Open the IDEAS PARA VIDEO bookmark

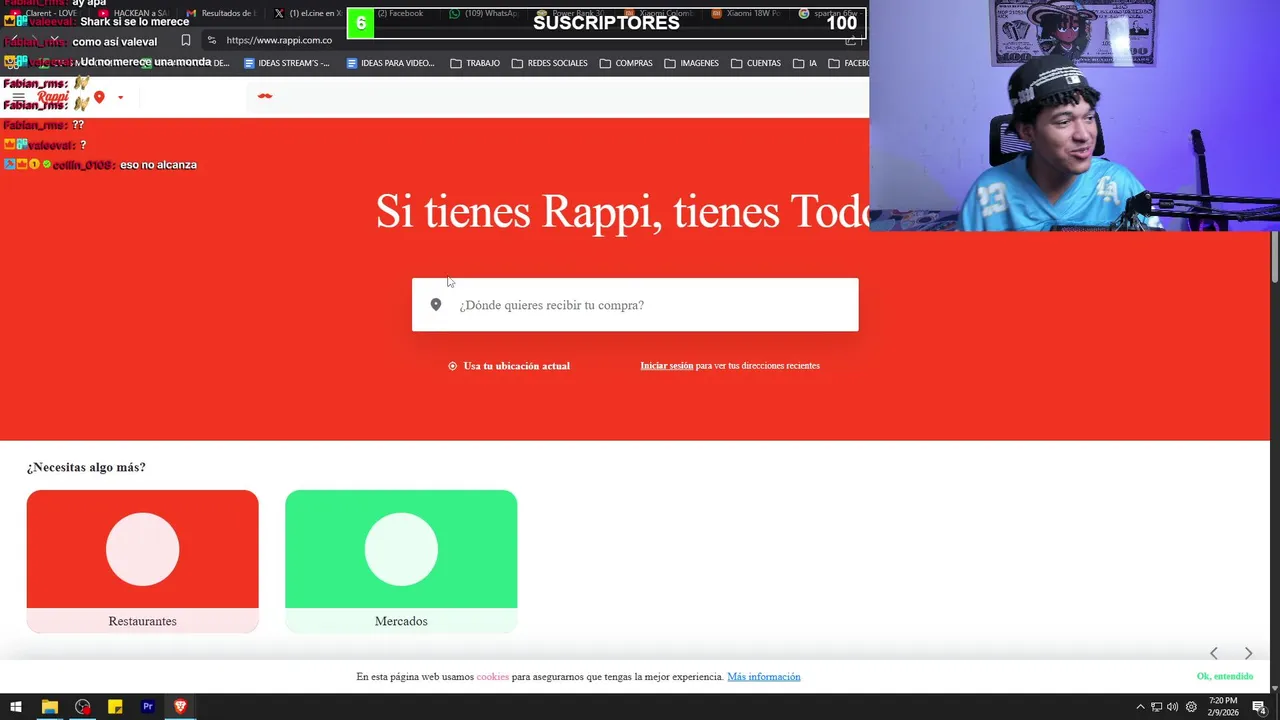[x=390, y=63]
